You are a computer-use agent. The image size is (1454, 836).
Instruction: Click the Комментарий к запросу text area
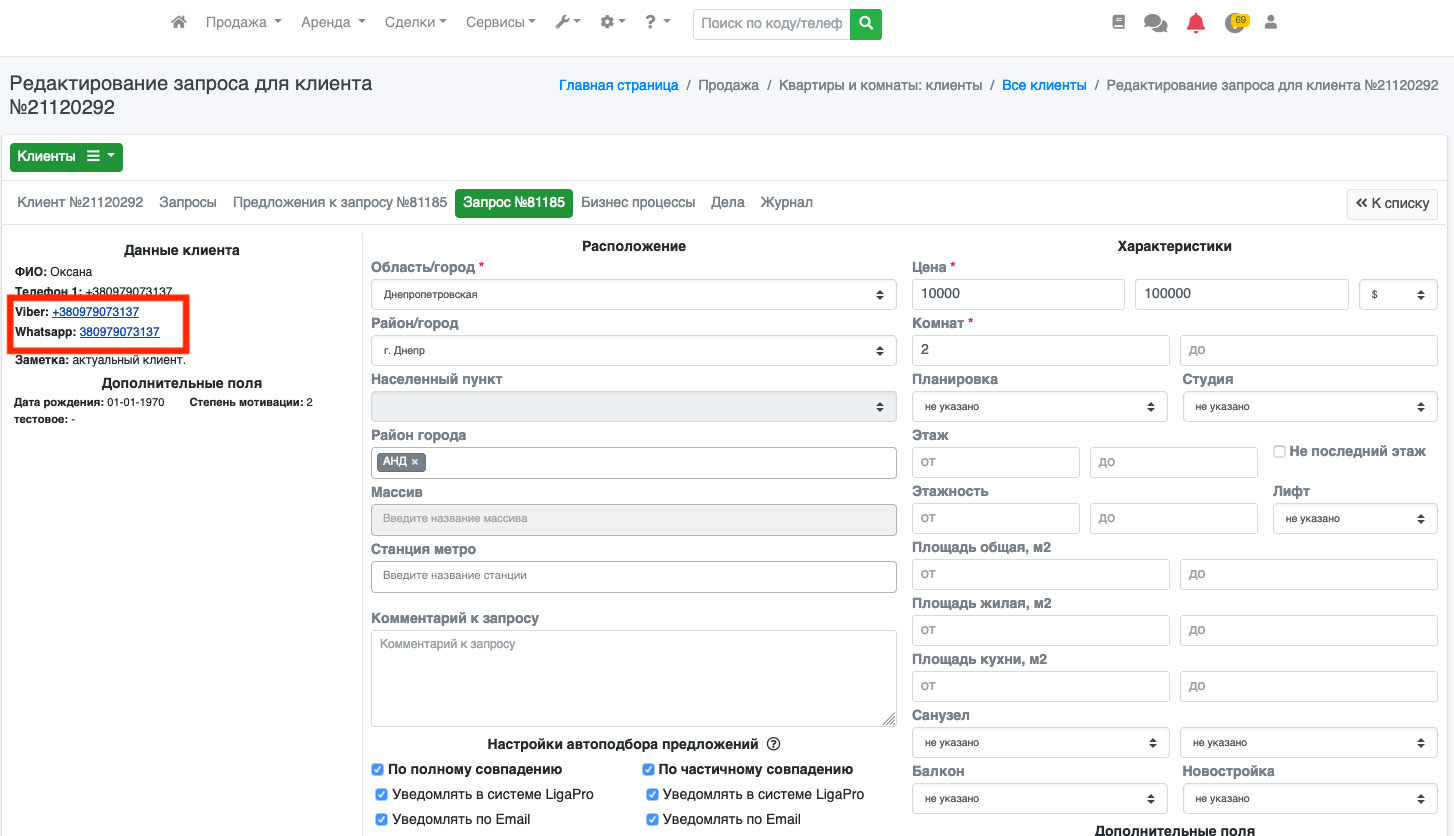pos(633,677)
